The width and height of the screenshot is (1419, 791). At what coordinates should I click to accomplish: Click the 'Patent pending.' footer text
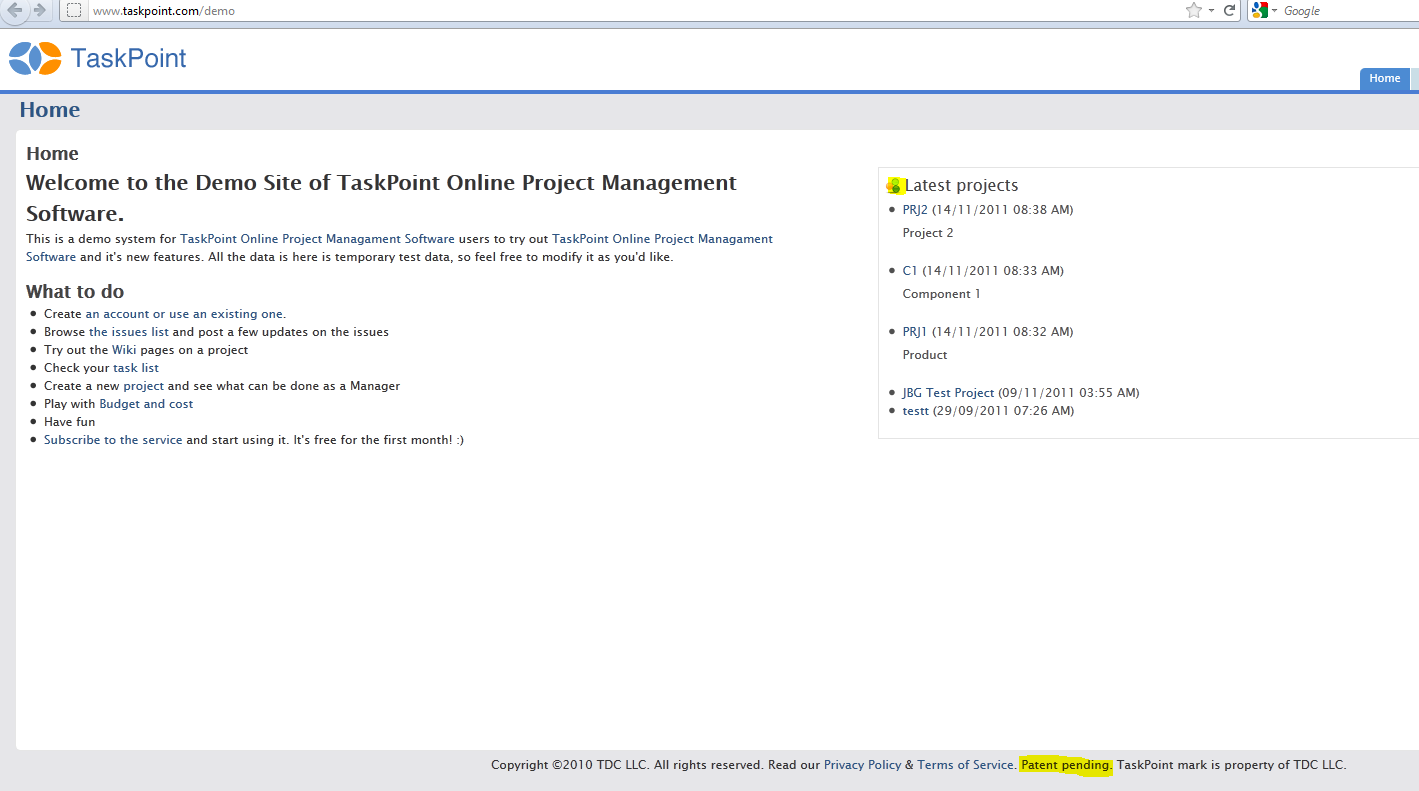(1066, 765)
